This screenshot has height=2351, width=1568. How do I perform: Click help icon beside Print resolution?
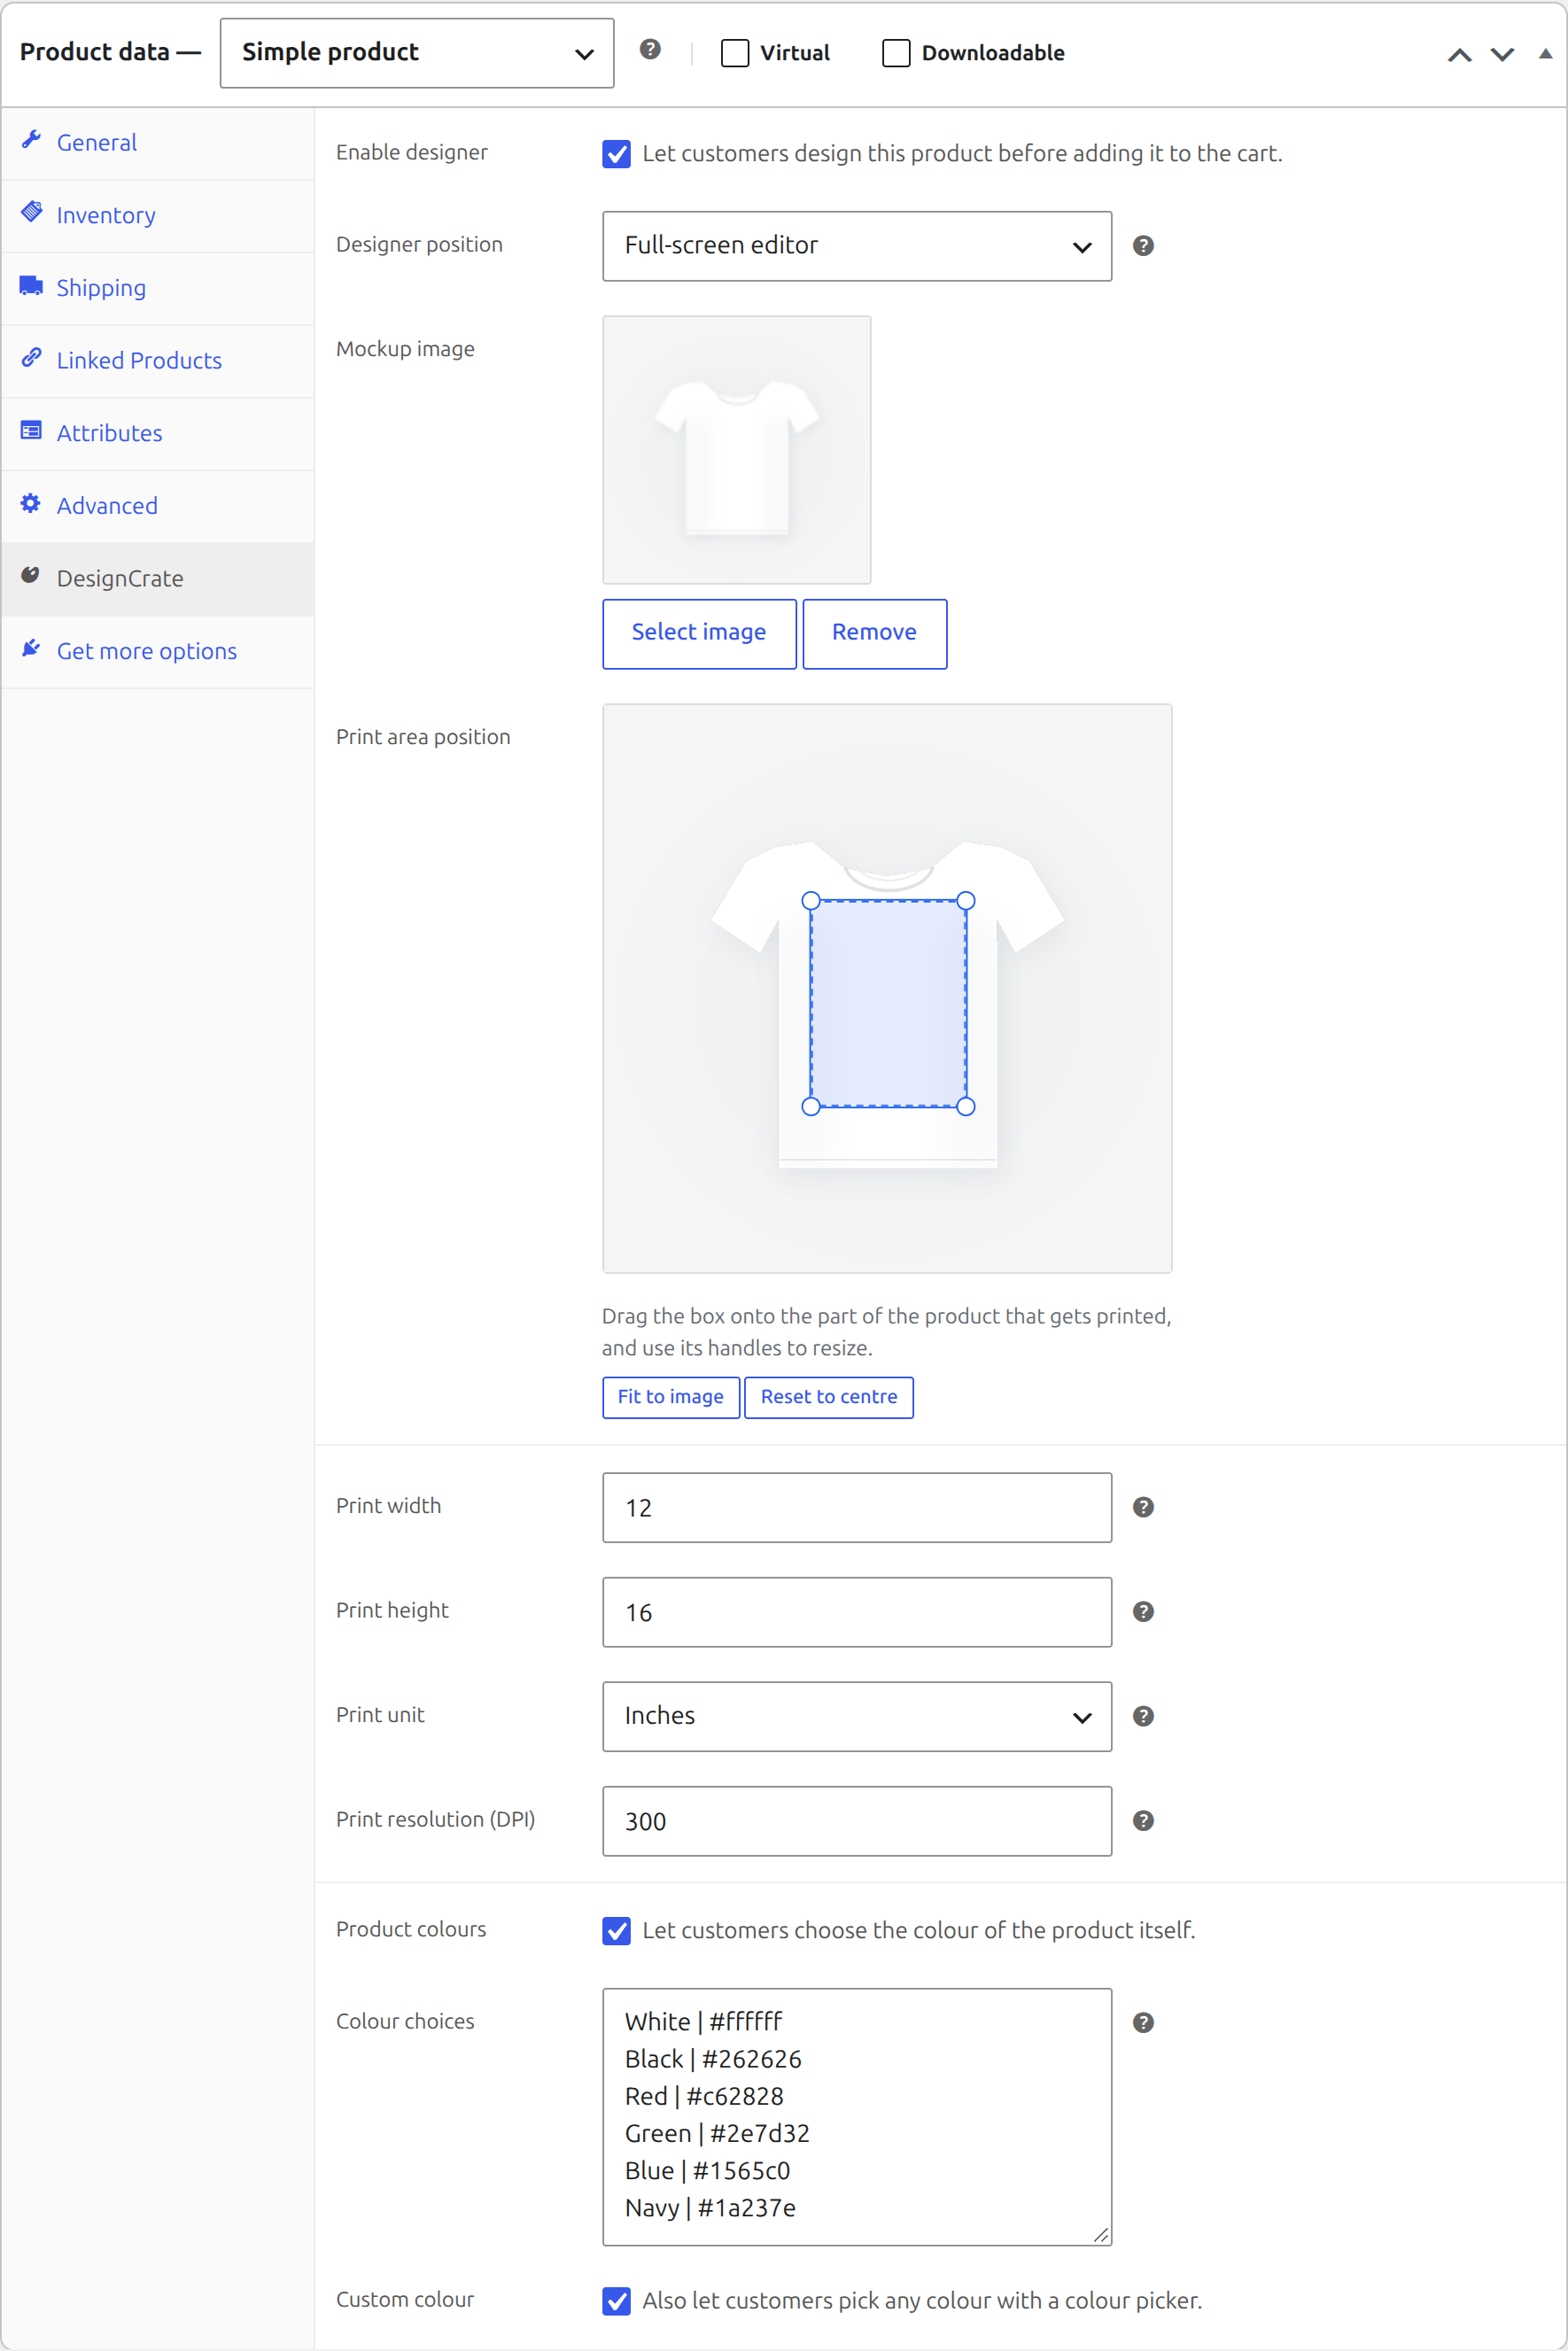(1143, 1821)
